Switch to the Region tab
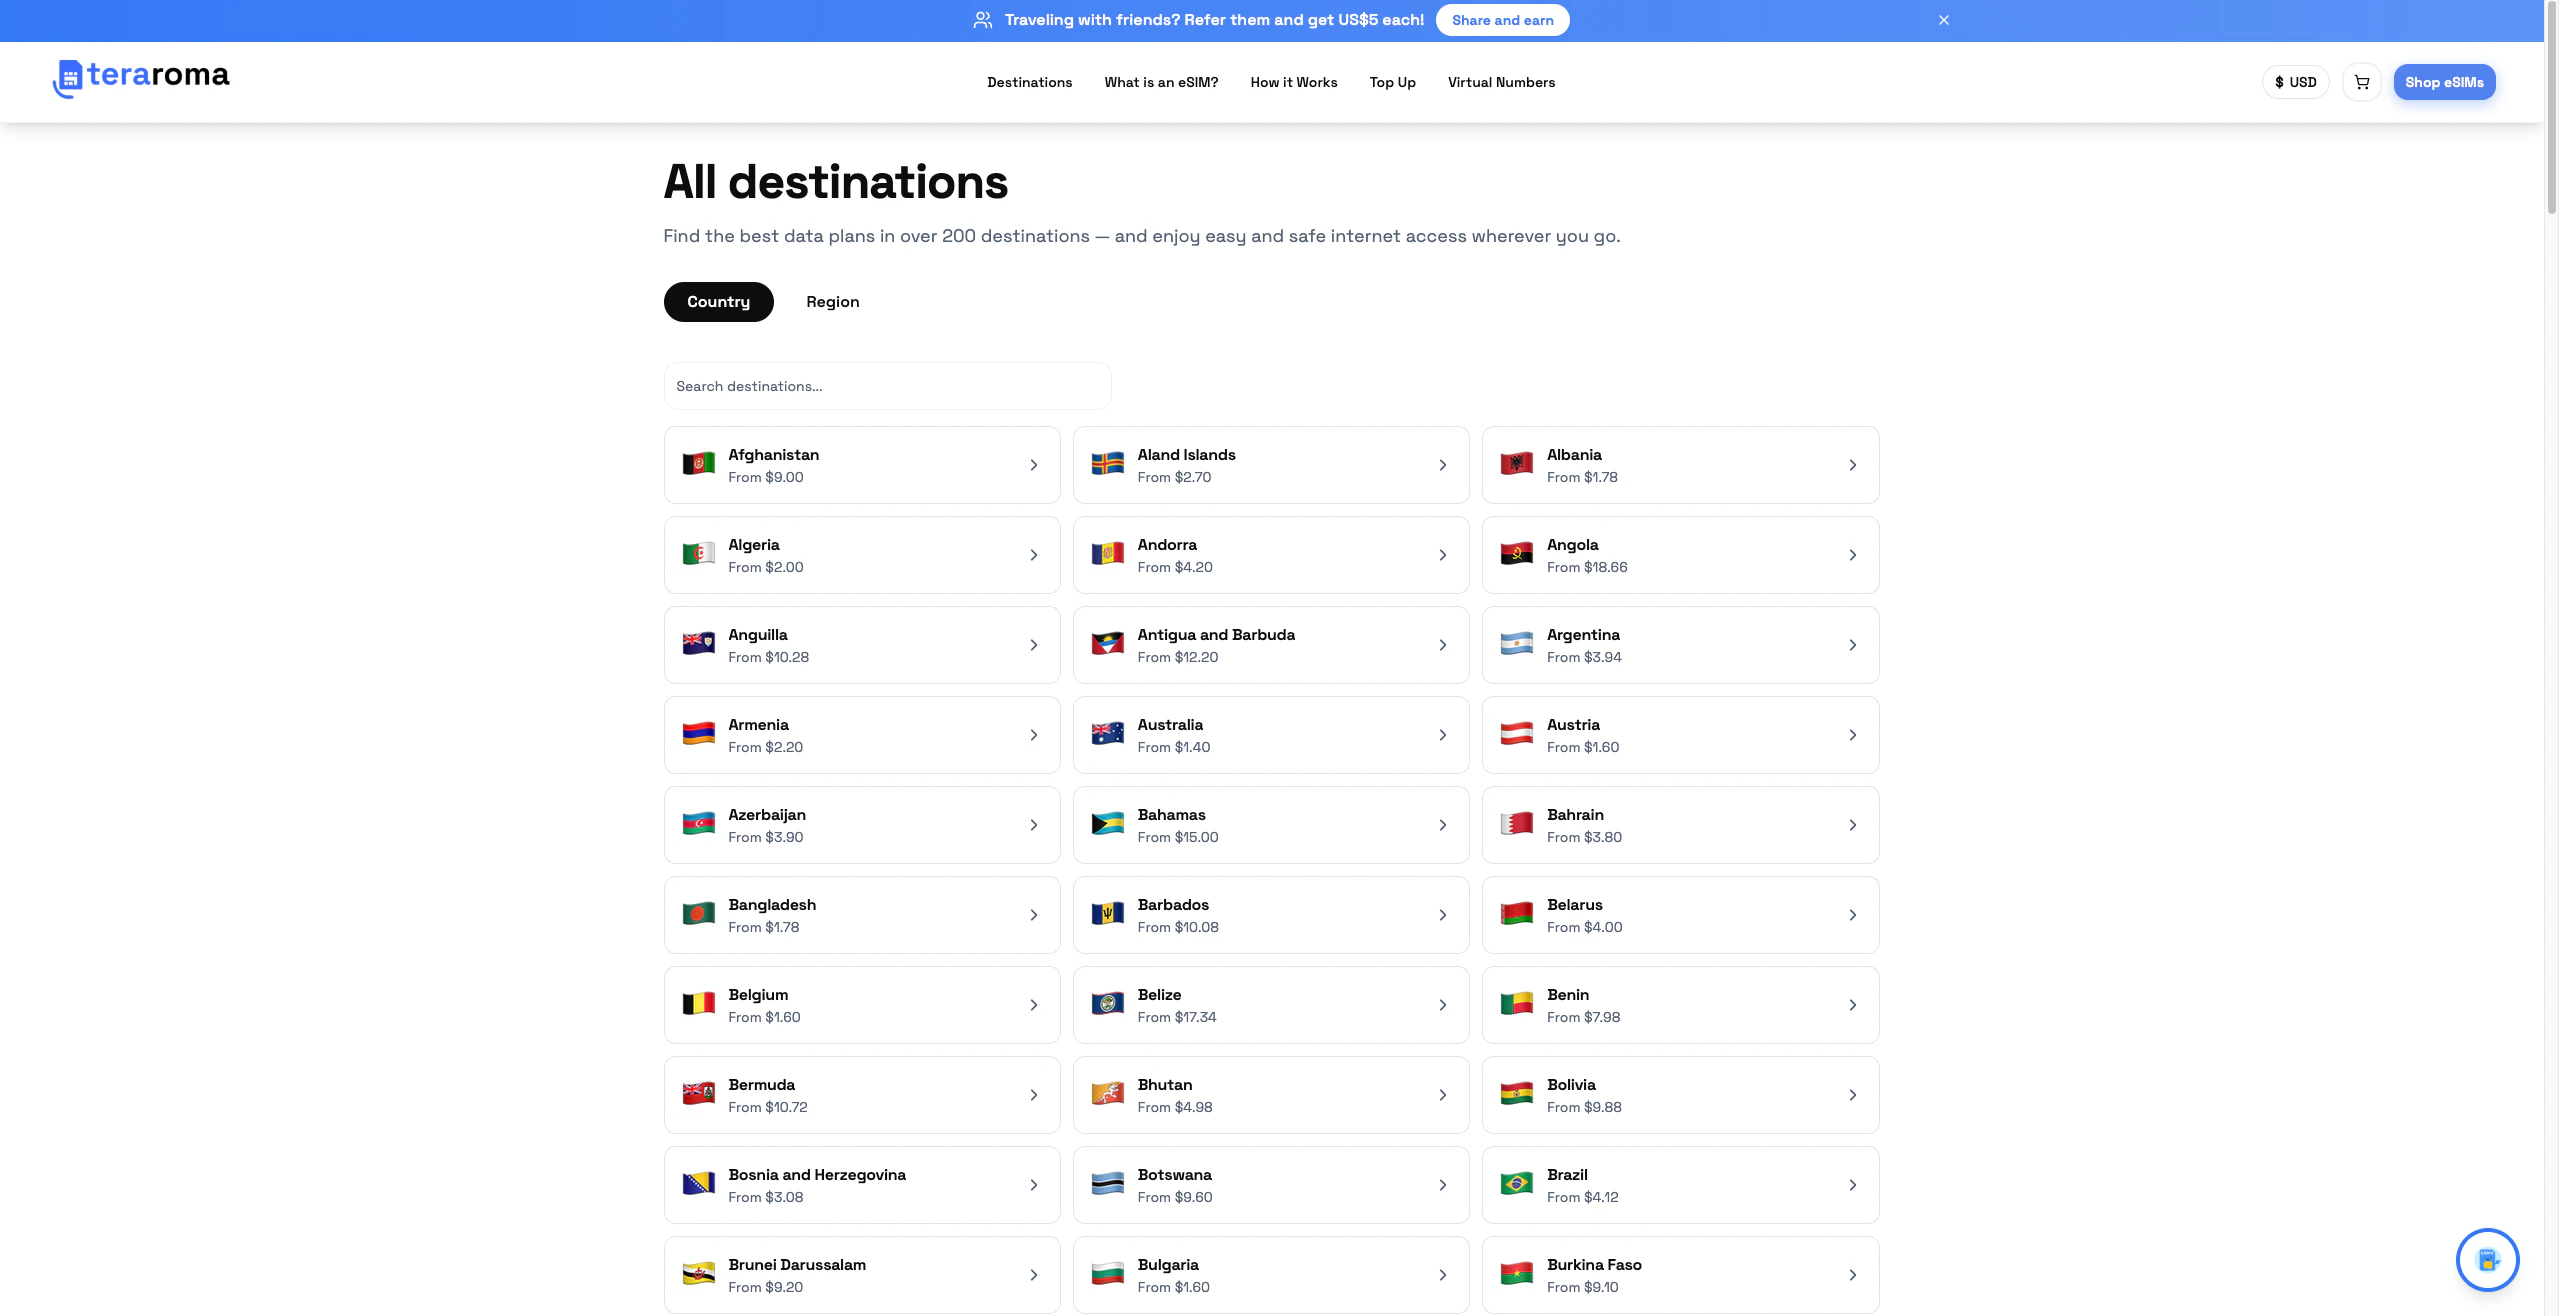This screenshot has height=1316, width=2559. pos(832,302)
